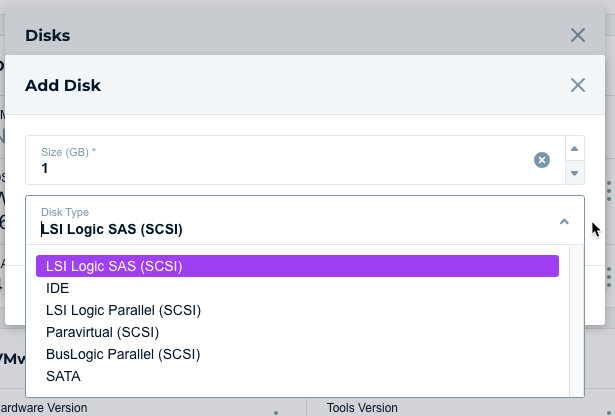Choose BusLogic Parallel (SCSI) option
615x416 pixels.
point(123,354)
